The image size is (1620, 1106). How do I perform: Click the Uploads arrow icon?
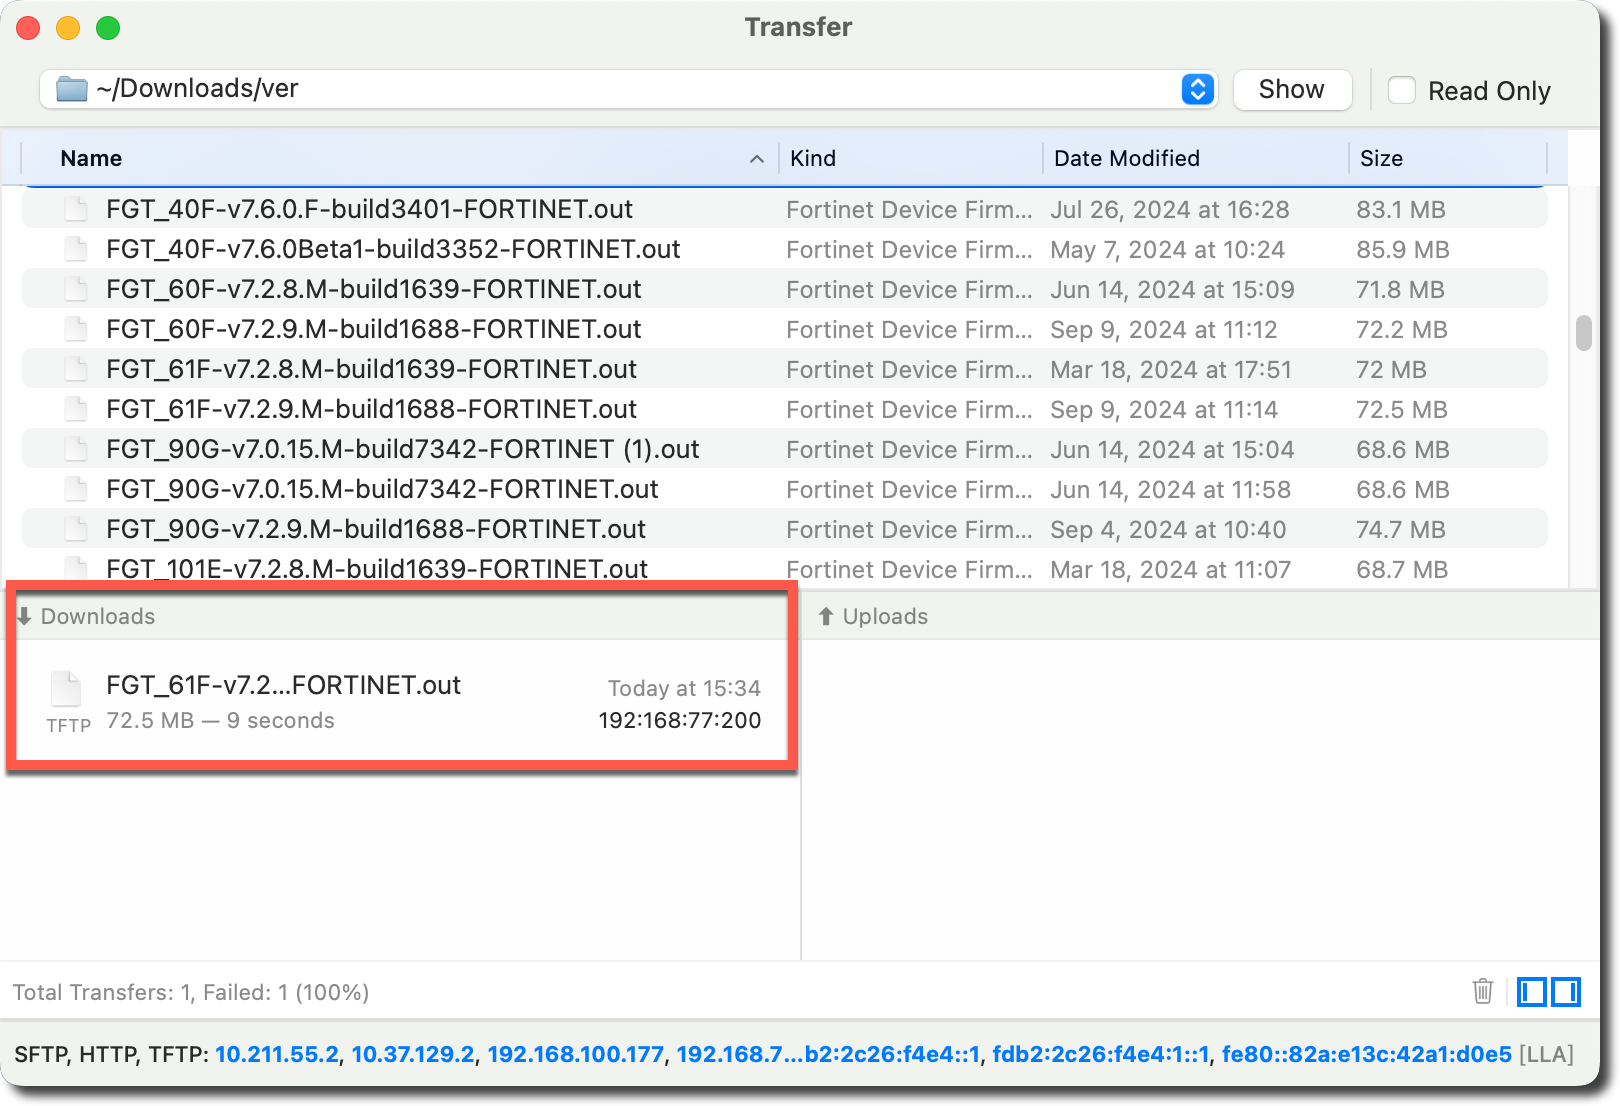pos(825,616)
